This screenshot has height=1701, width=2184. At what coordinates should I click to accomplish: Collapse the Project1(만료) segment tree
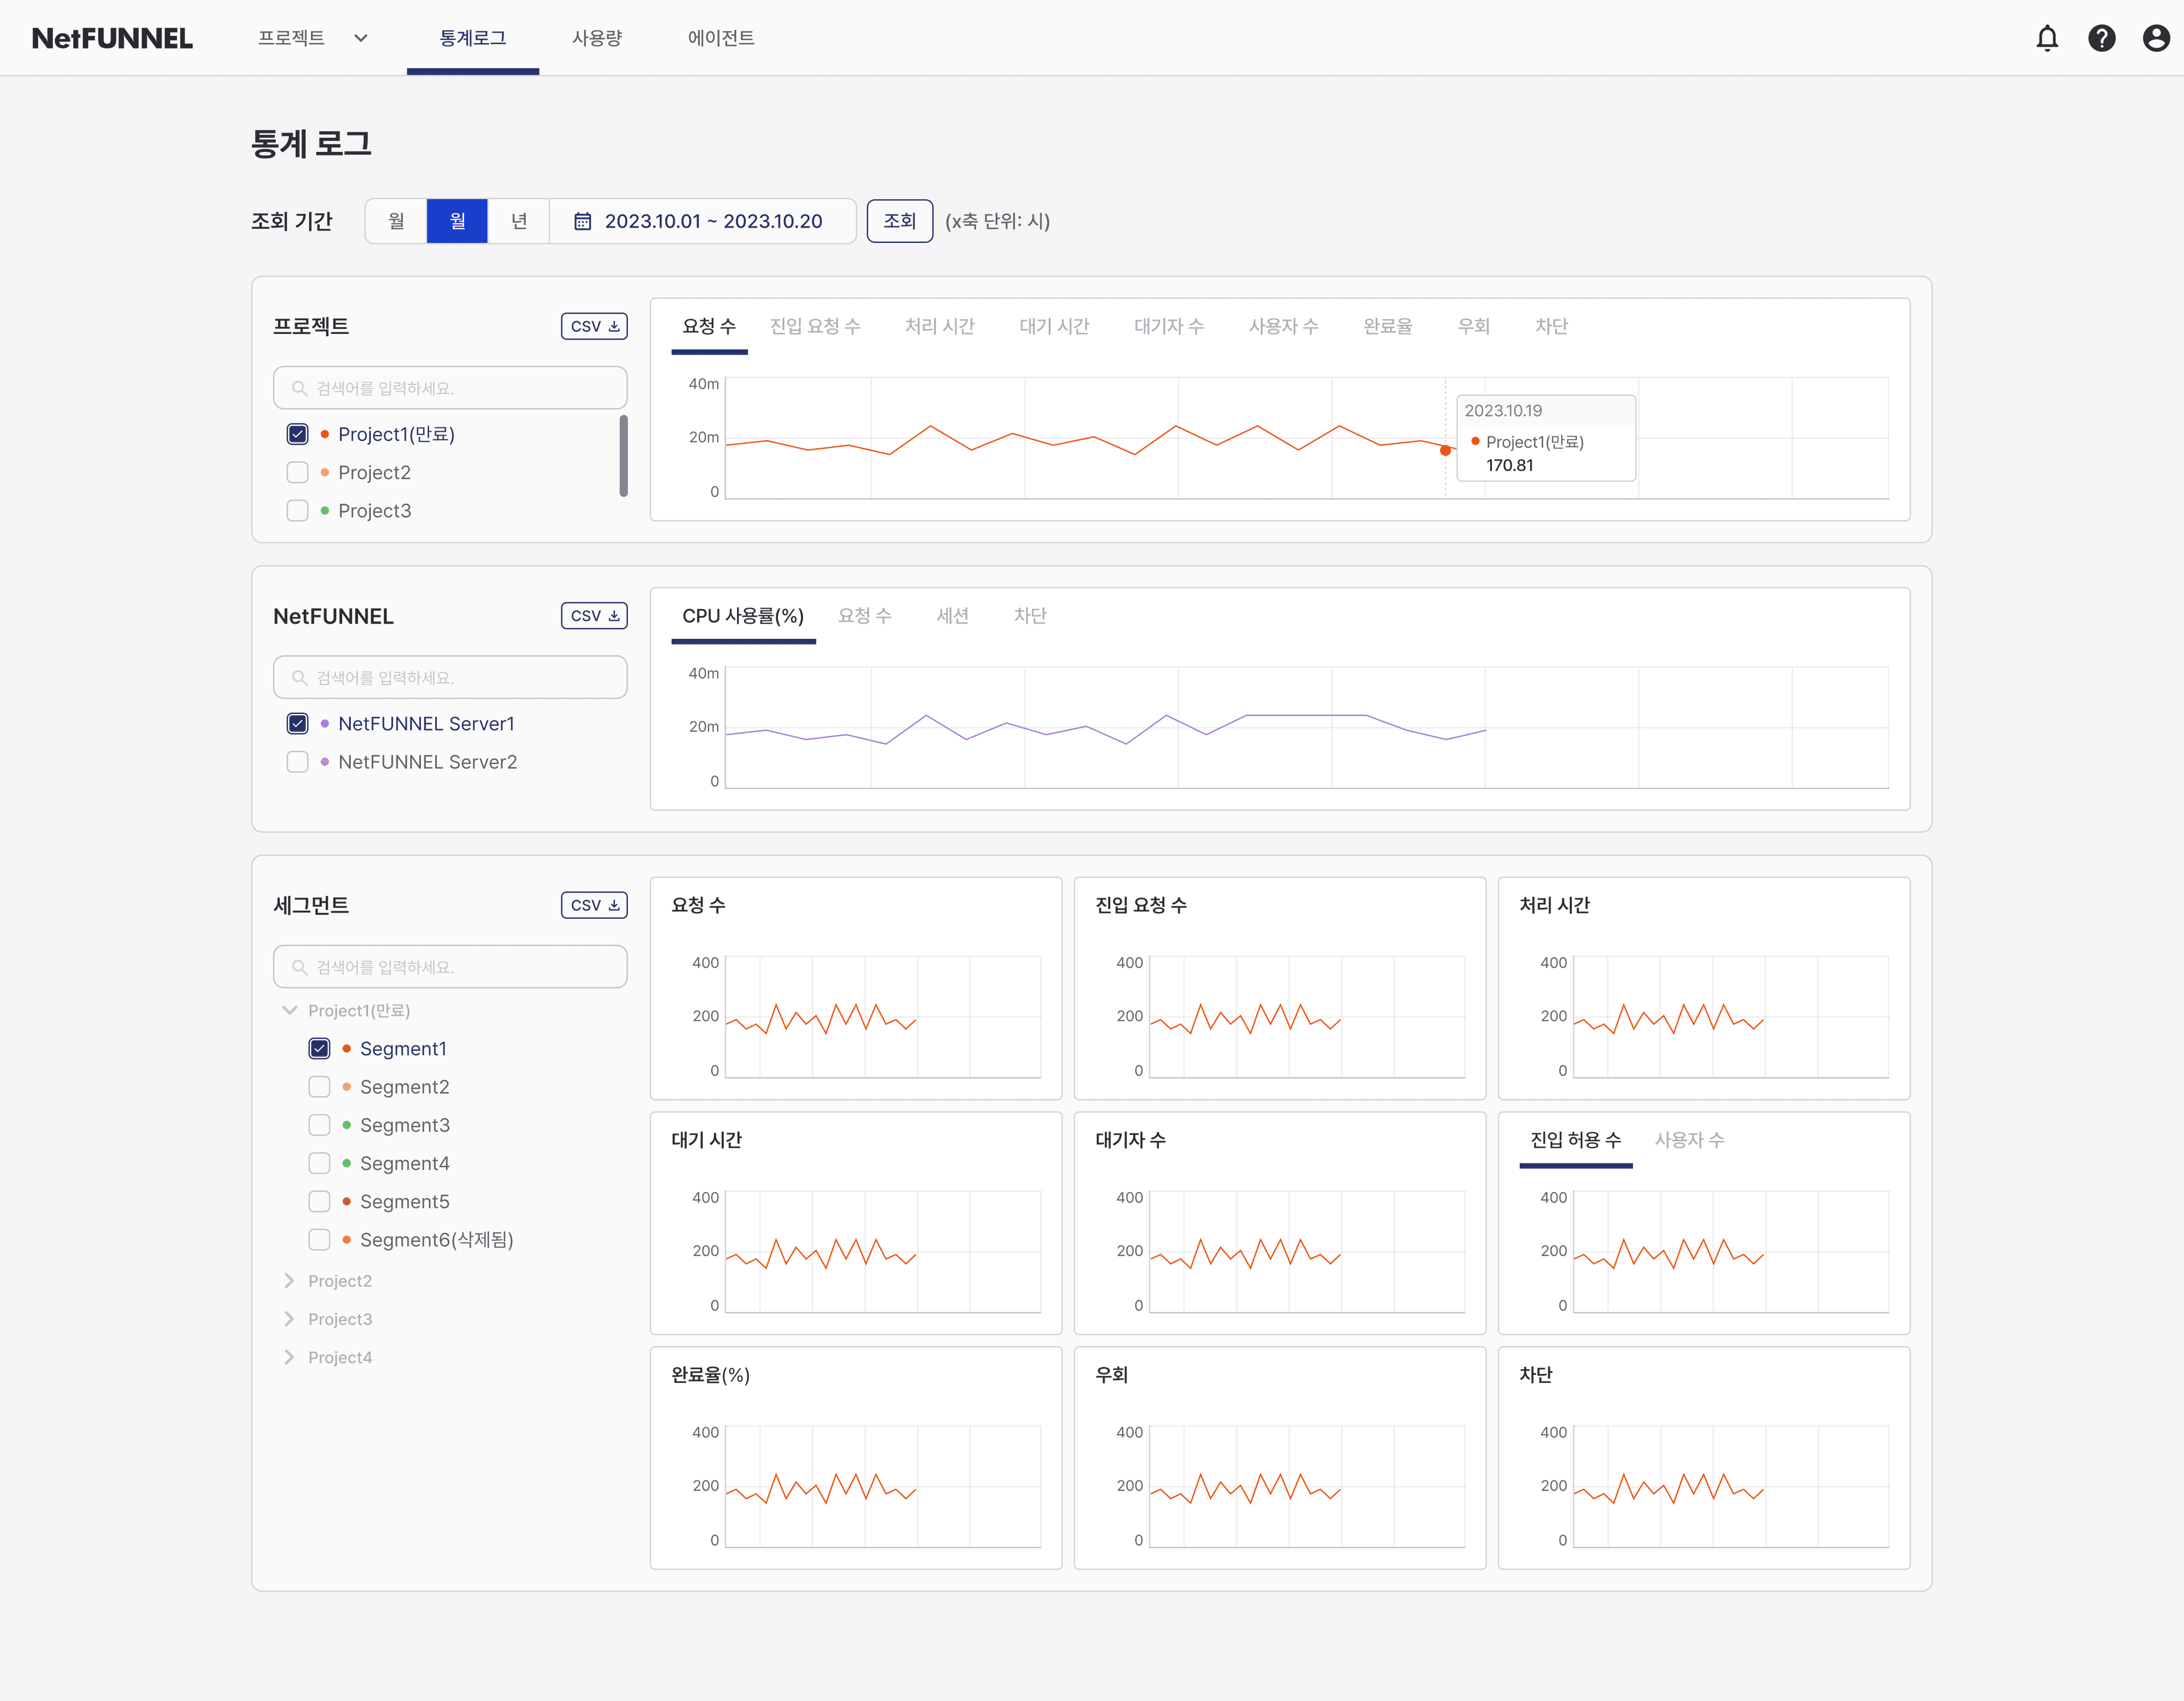289,1010
